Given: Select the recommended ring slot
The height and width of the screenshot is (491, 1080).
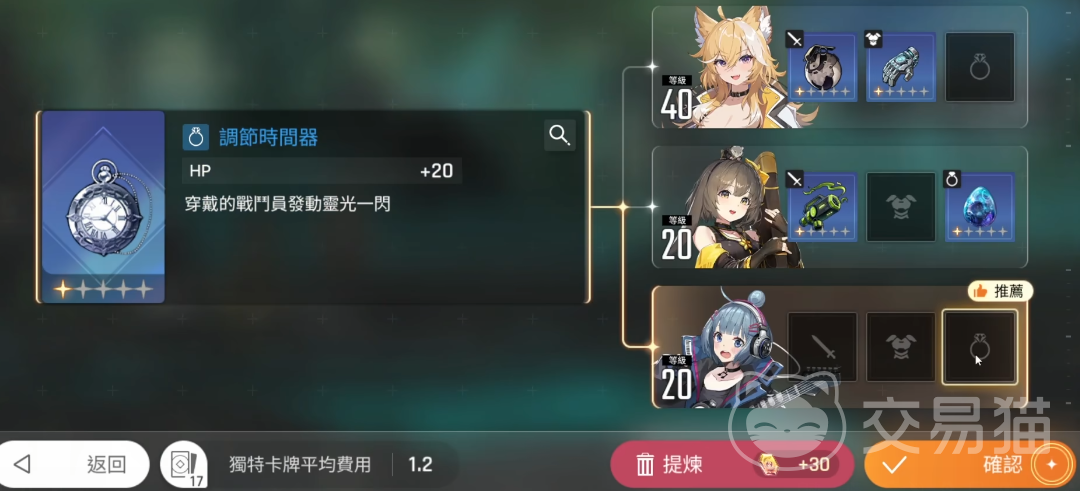Looking at the screenshot, I should point(979,346).
